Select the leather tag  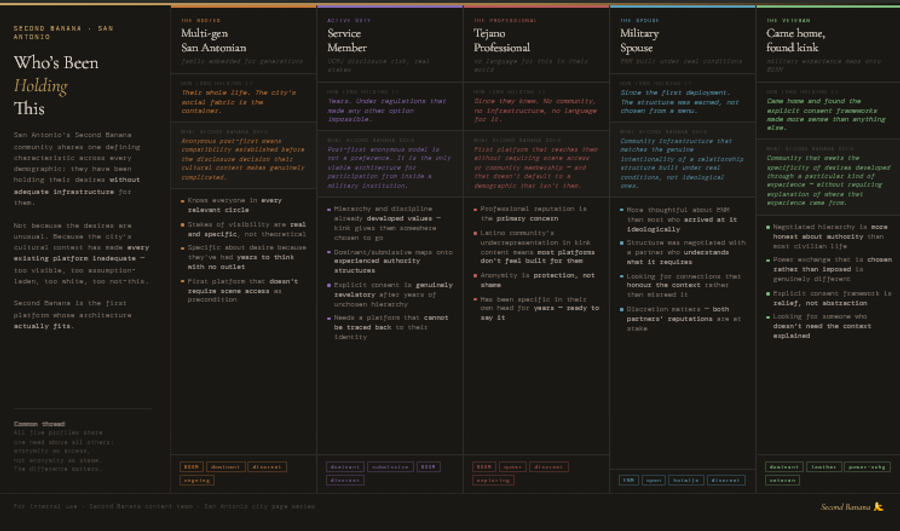coord(824,467)
